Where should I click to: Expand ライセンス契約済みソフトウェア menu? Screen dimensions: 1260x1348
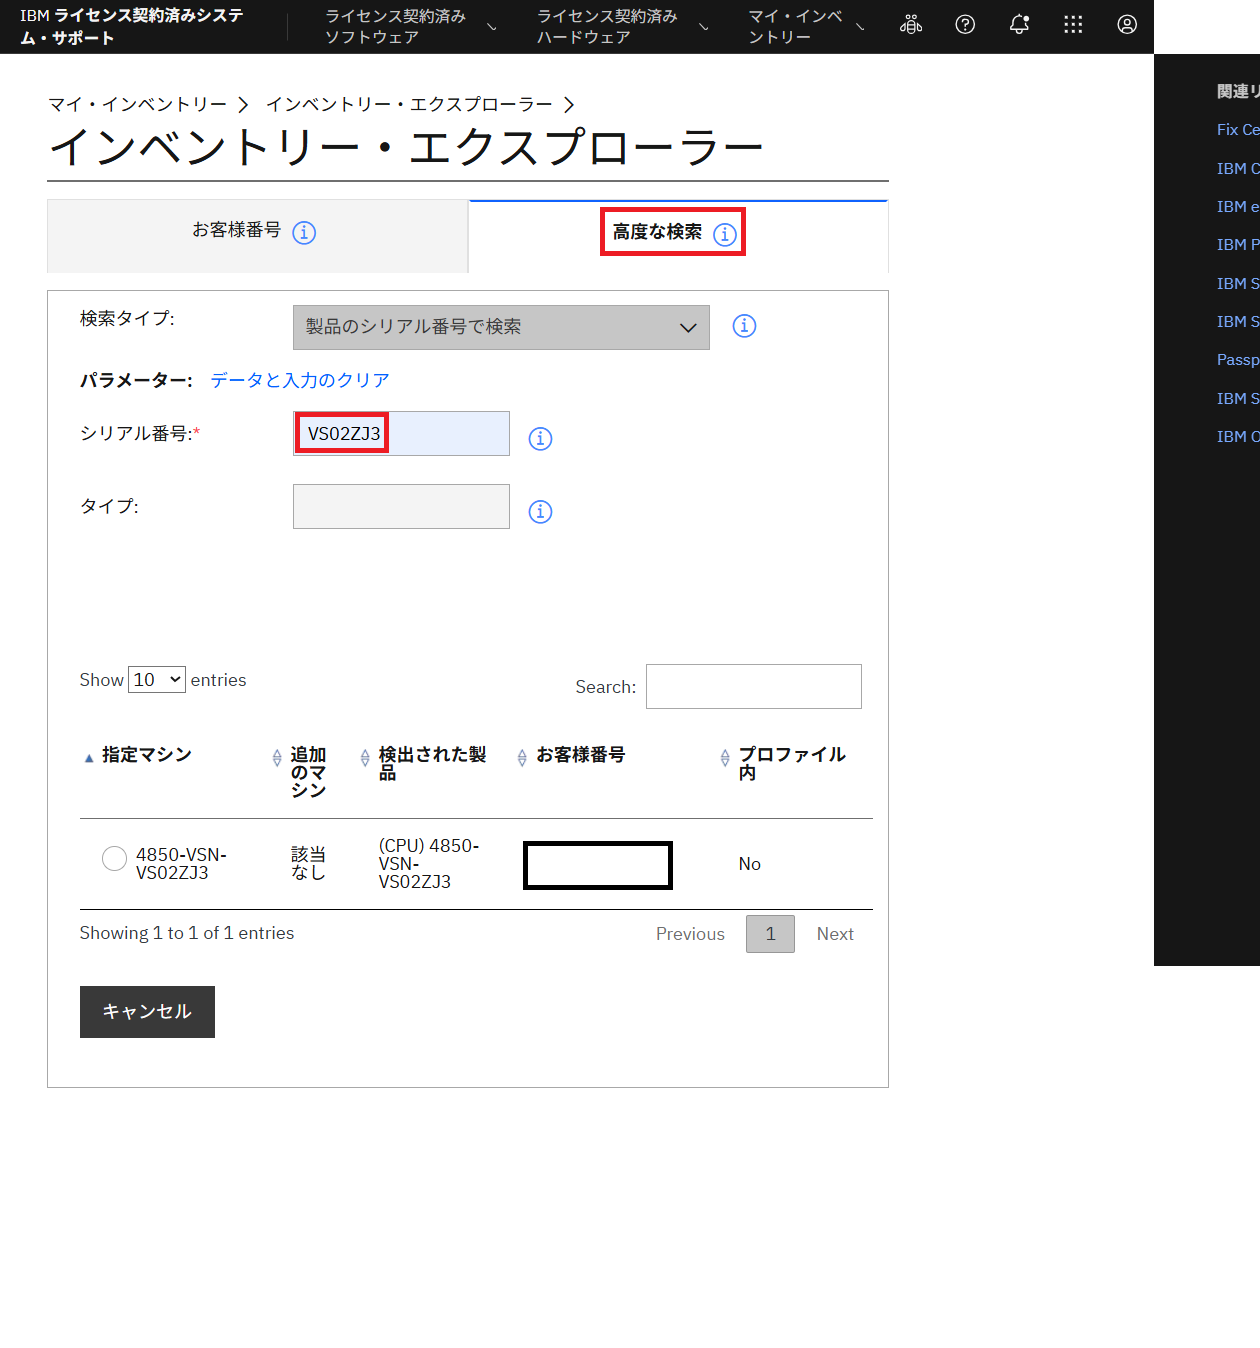click(410, 27)
